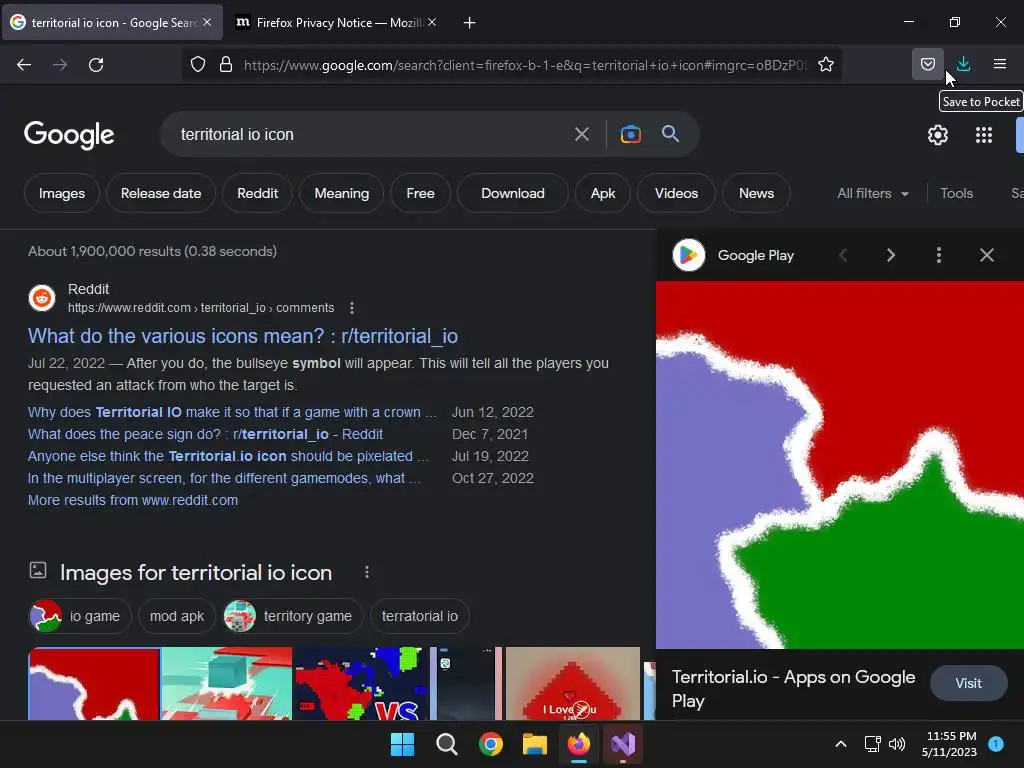Select the Release date filter chip
1024x768 pixels.
pos(161,193)
